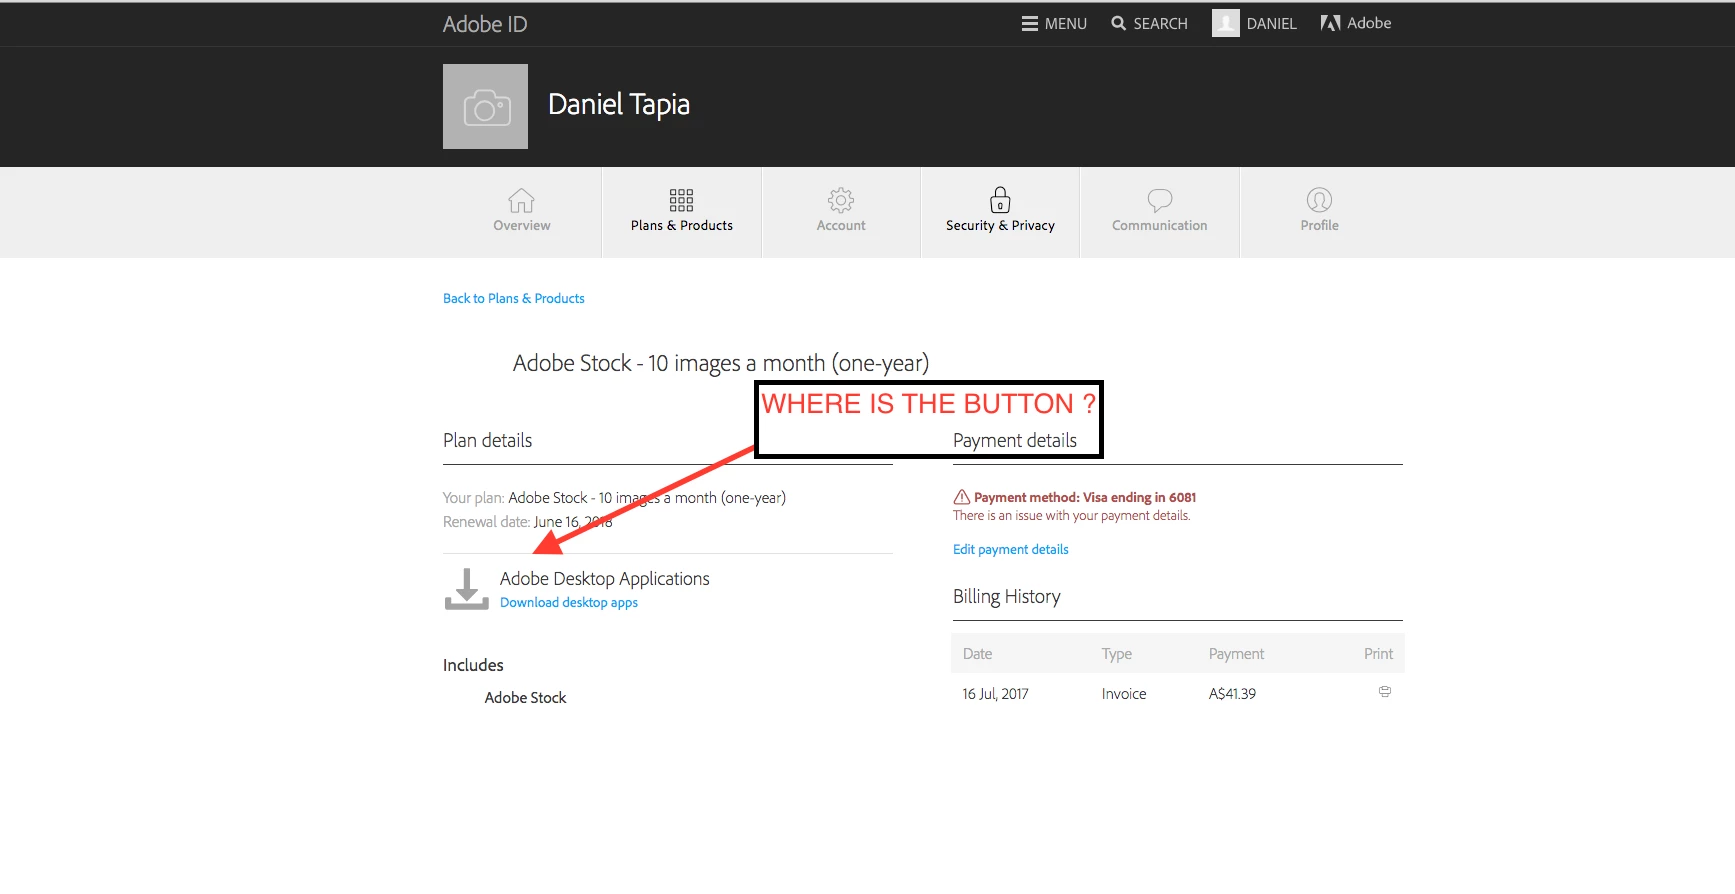Click the Adobe Stock plan title heading
Image resolution: width=1735 pixels, height=894 pixels.
click(721, 363)
